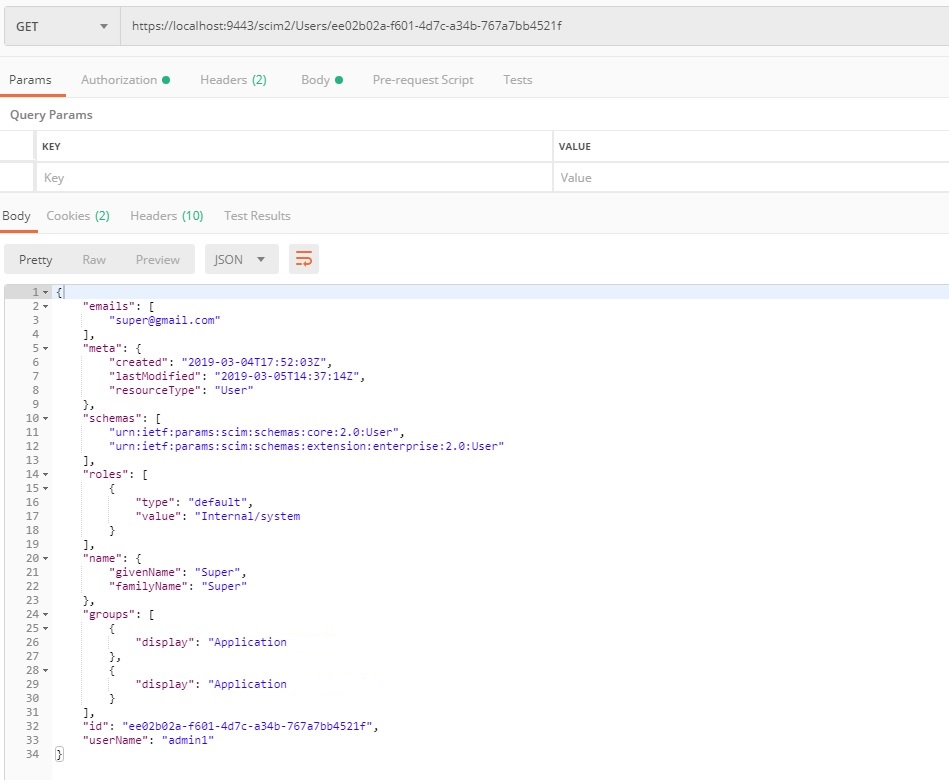Viewport: 949px width, 780px height.
Task: Open the GET method dropdown
Action: point(61,27)
